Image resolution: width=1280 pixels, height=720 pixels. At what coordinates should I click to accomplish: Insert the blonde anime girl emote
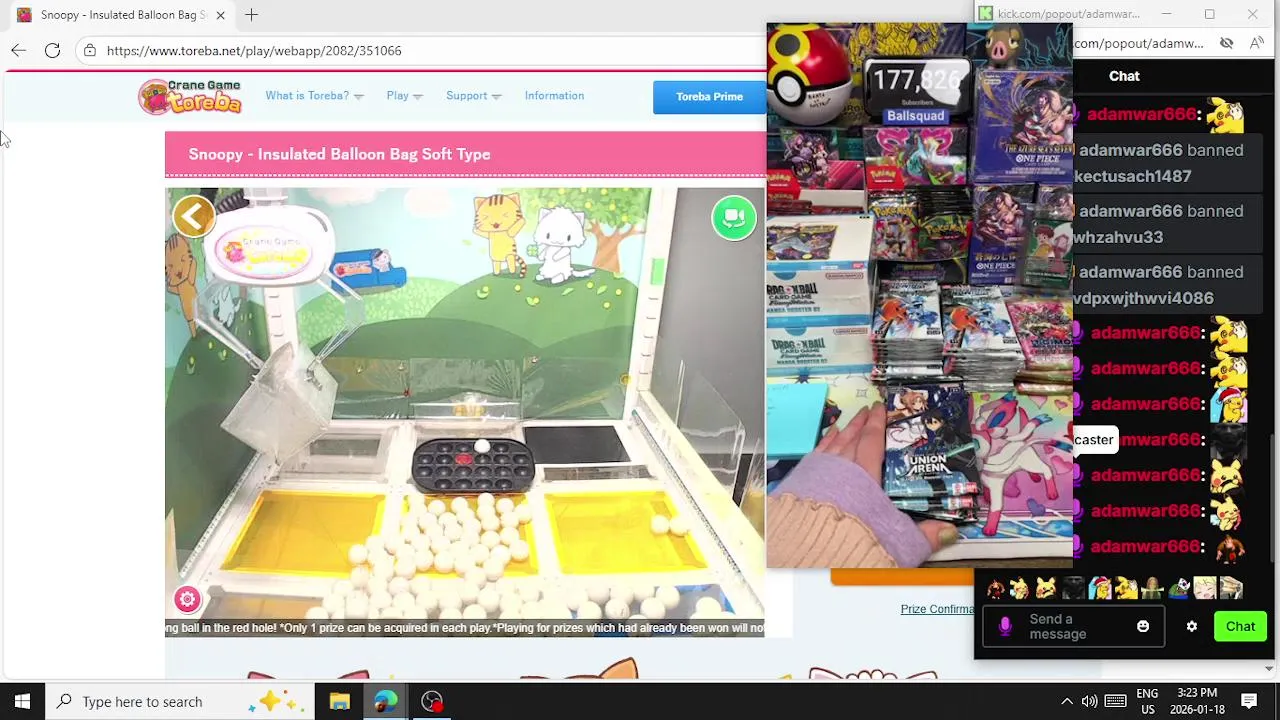pos(1205,588)
